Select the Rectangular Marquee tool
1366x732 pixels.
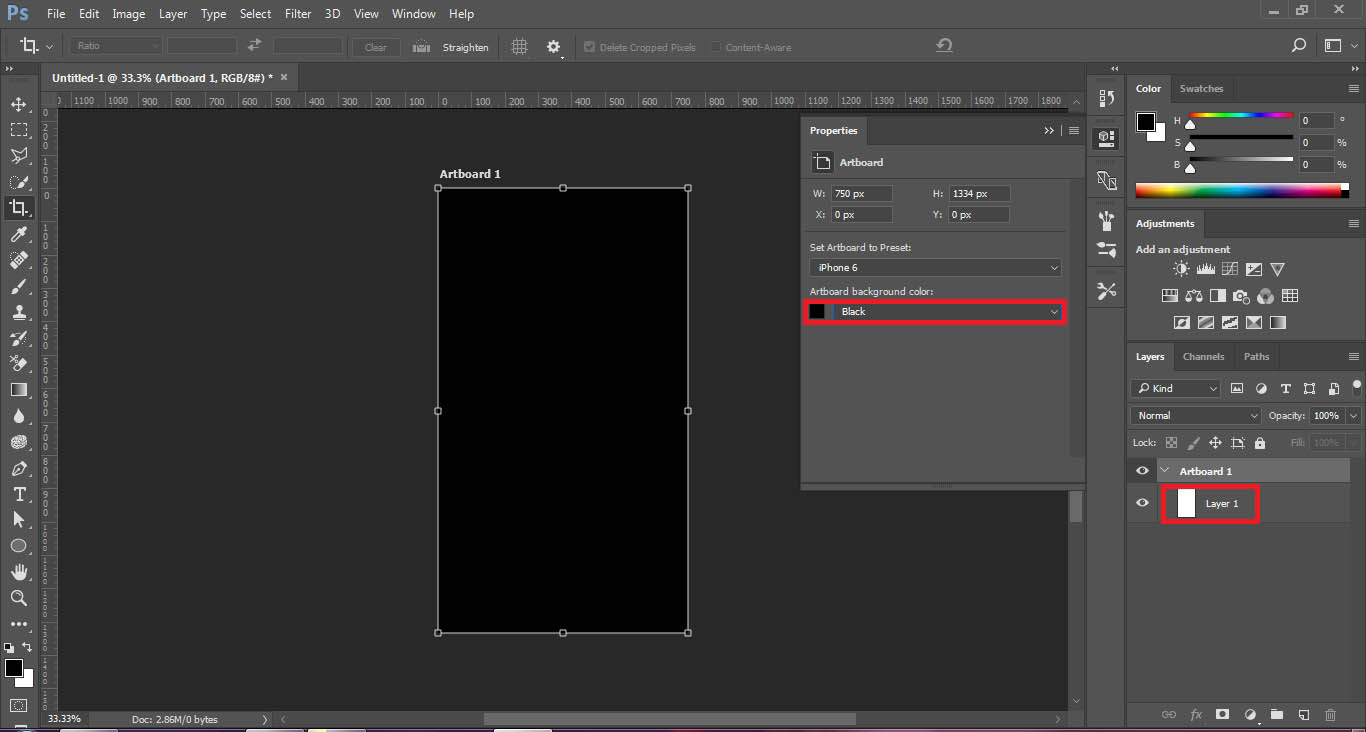click(18, 130)
